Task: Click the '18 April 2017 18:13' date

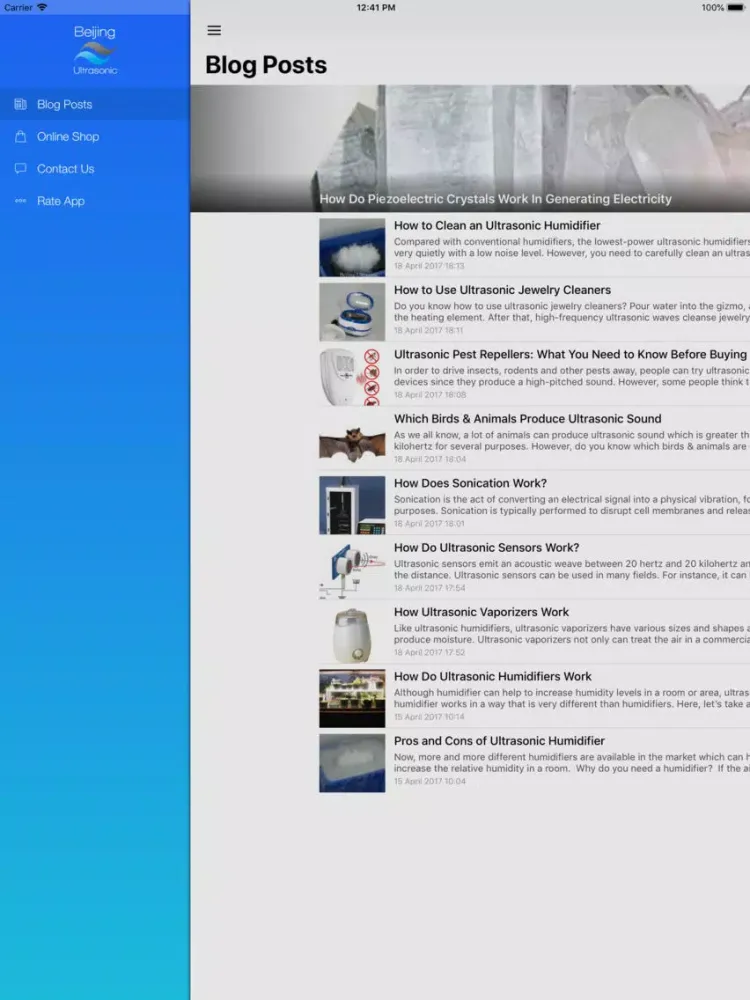Action: [x=429, y=266]
